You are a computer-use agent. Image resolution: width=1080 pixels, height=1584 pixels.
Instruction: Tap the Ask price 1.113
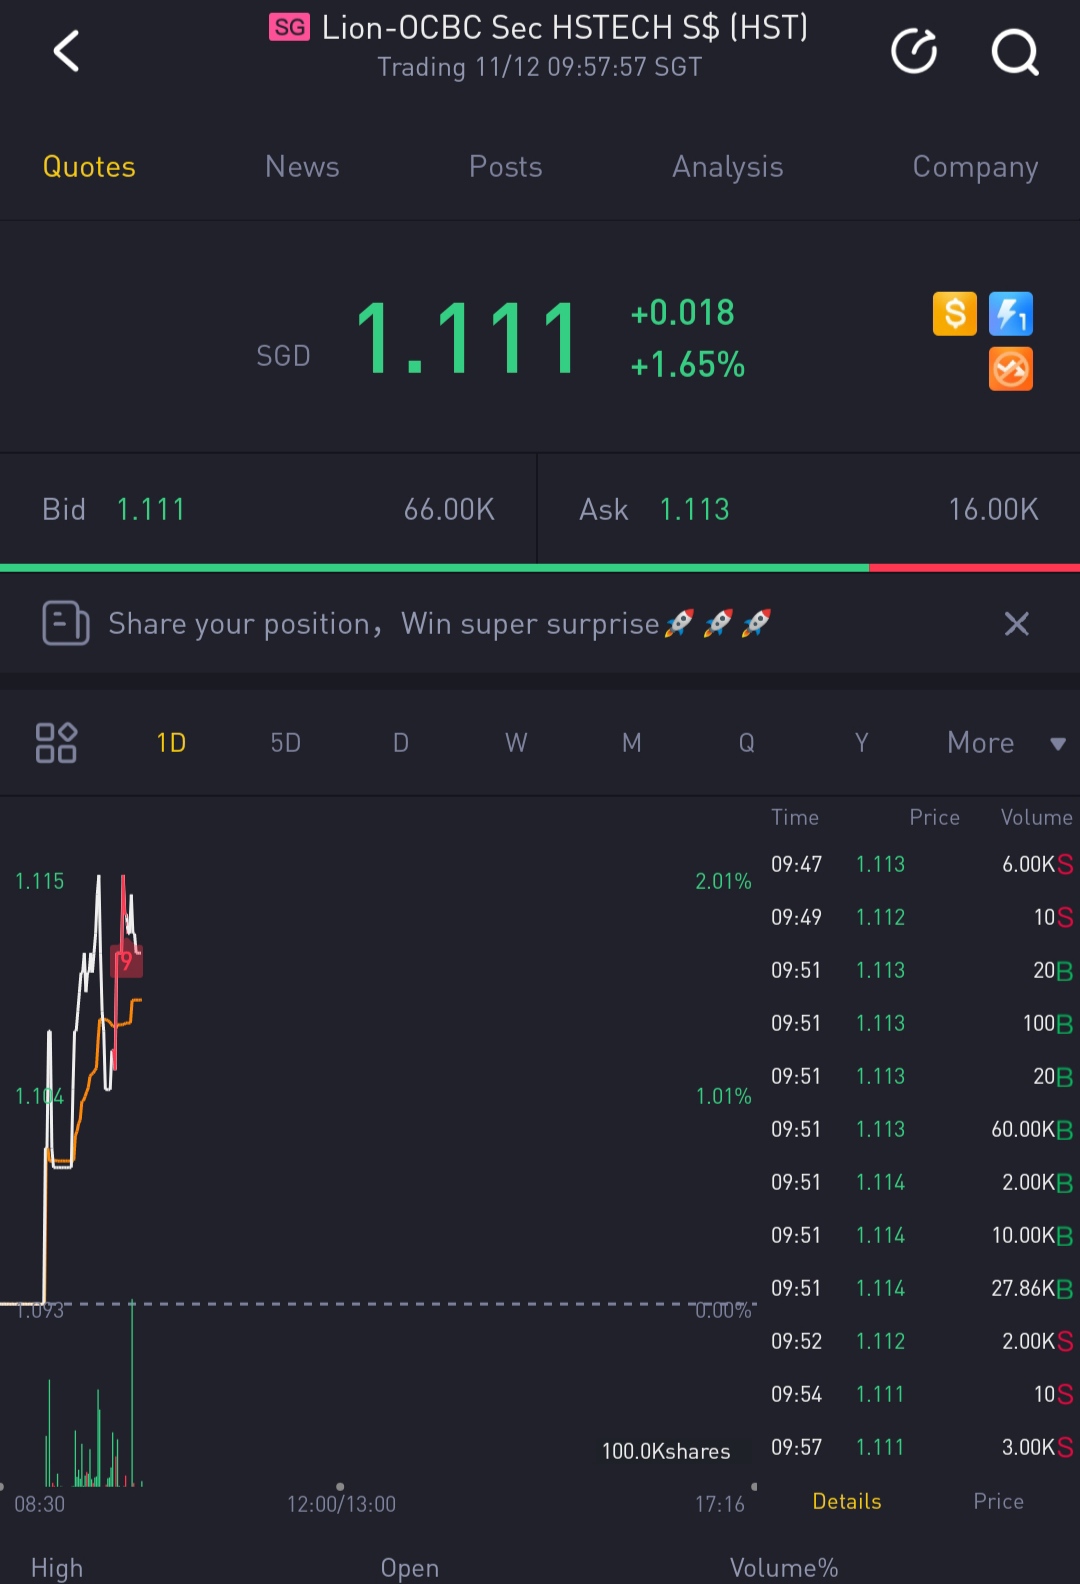[x=694, y=510]
